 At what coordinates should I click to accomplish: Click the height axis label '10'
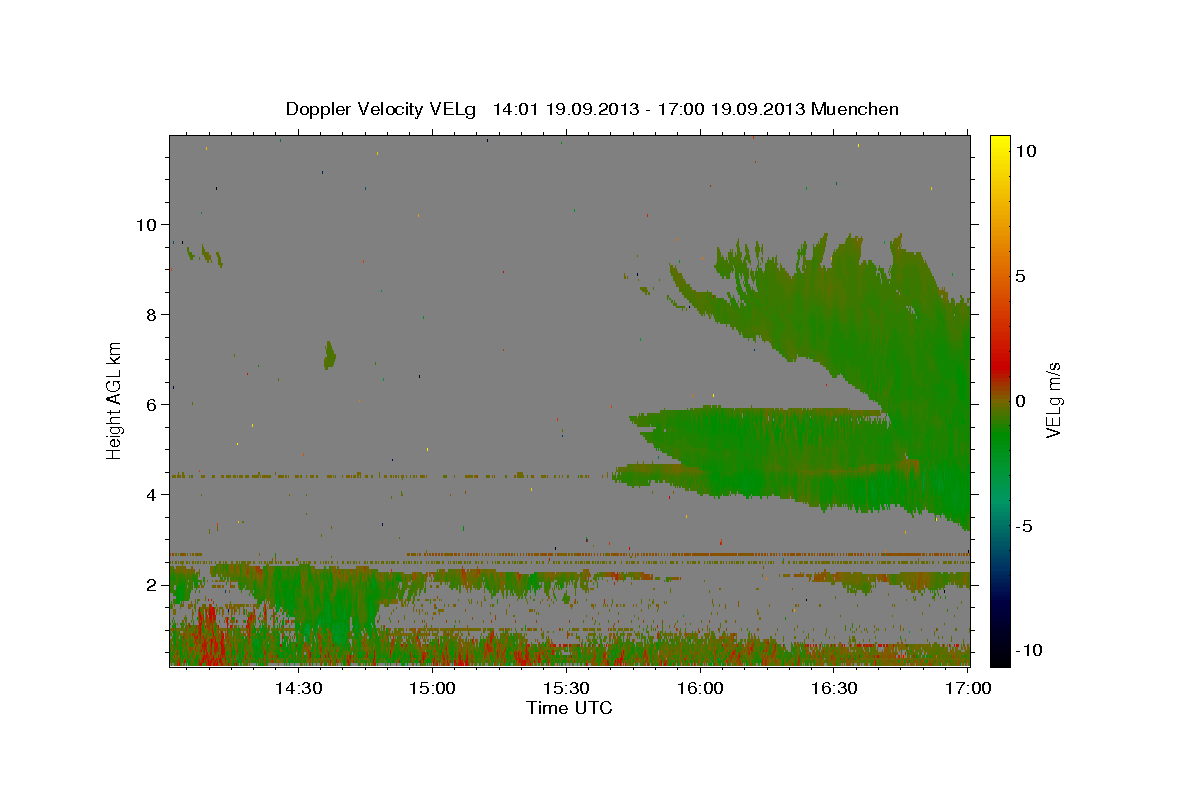point(146,225)
